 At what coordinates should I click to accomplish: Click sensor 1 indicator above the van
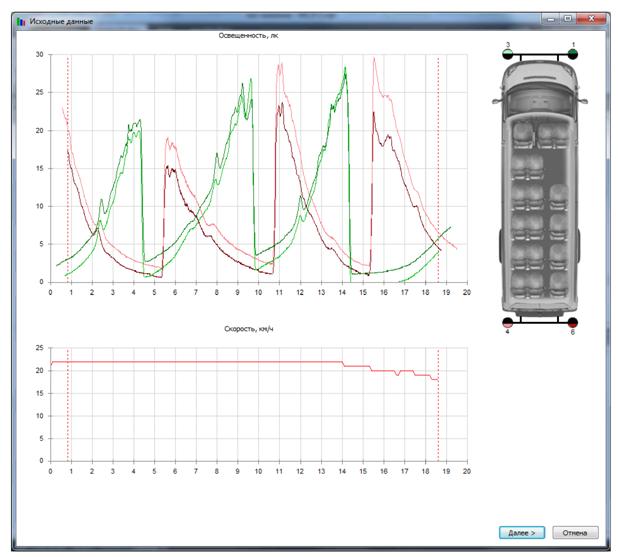click(x=573, y=54)
